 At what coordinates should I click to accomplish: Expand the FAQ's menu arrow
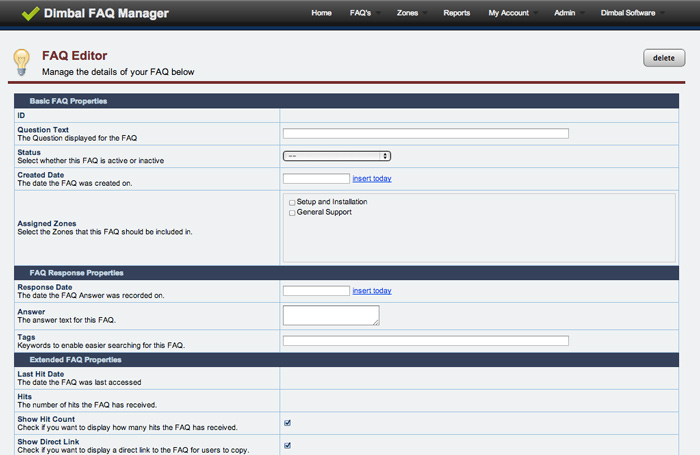[378, 13]
